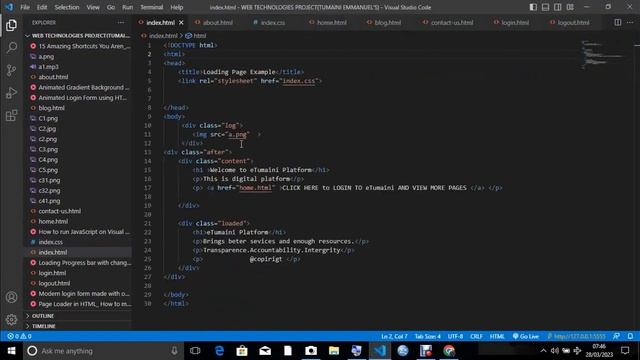This screenshot has height=360, width=640.
Task: Open Chrome from taskbar
Action: pyautogui.click(x=449, y=351)
